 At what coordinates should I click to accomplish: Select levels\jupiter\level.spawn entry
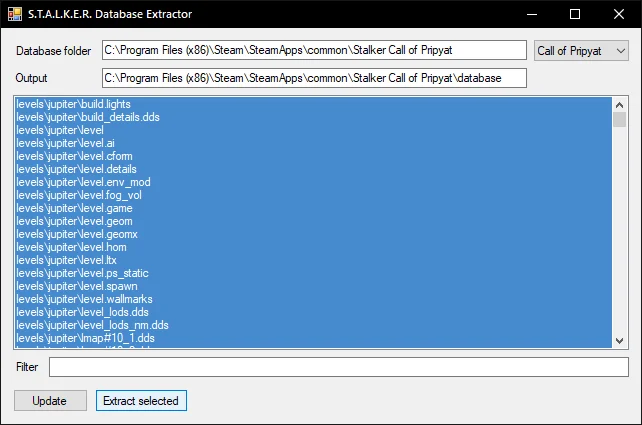(313, 286)
